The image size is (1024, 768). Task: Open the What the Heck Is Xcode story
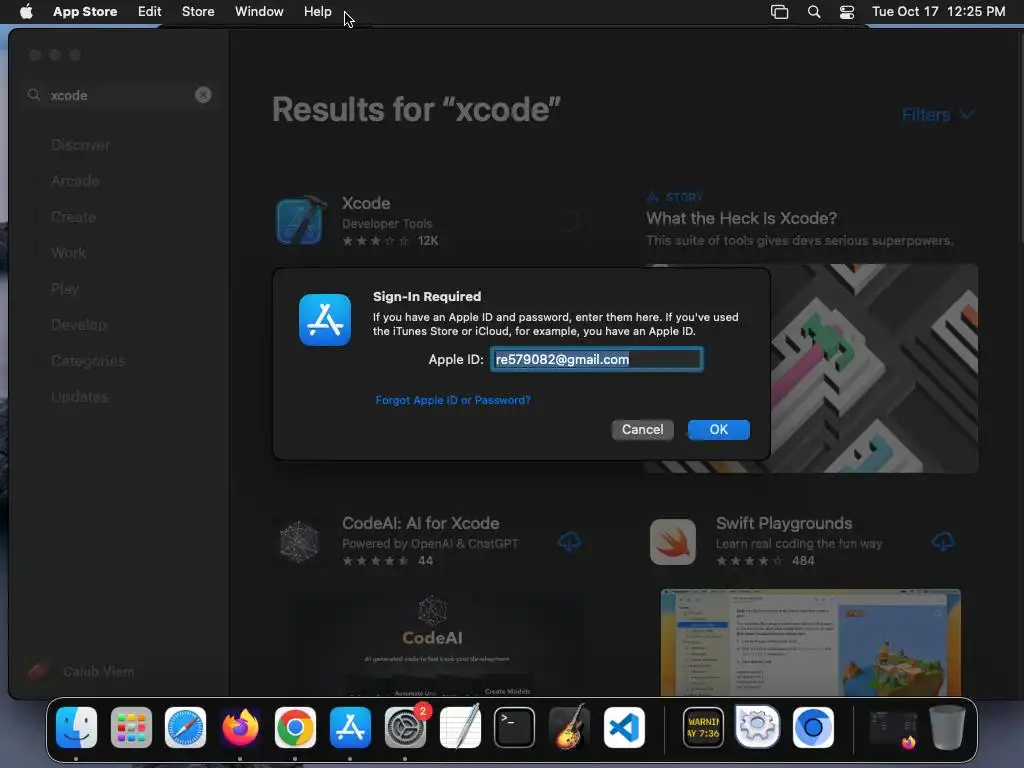[x=741, y=218]
